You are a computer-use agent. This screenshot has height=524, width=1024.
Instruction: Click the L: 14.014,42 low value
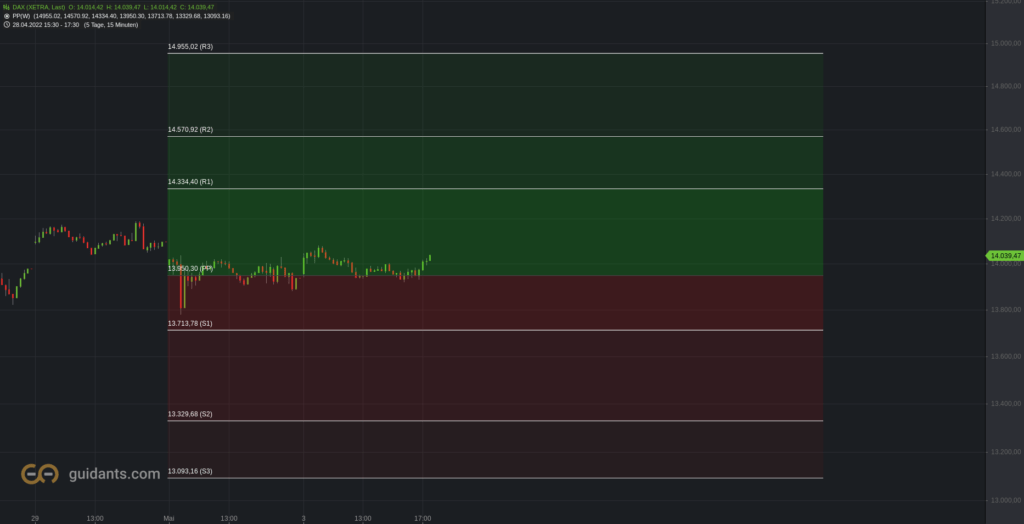point(160,7)
